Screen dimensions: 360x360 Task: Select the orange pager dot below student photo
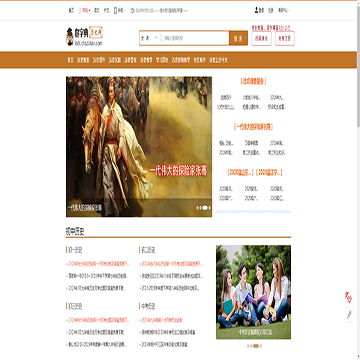pyautogui.click(x=256, y=346)
